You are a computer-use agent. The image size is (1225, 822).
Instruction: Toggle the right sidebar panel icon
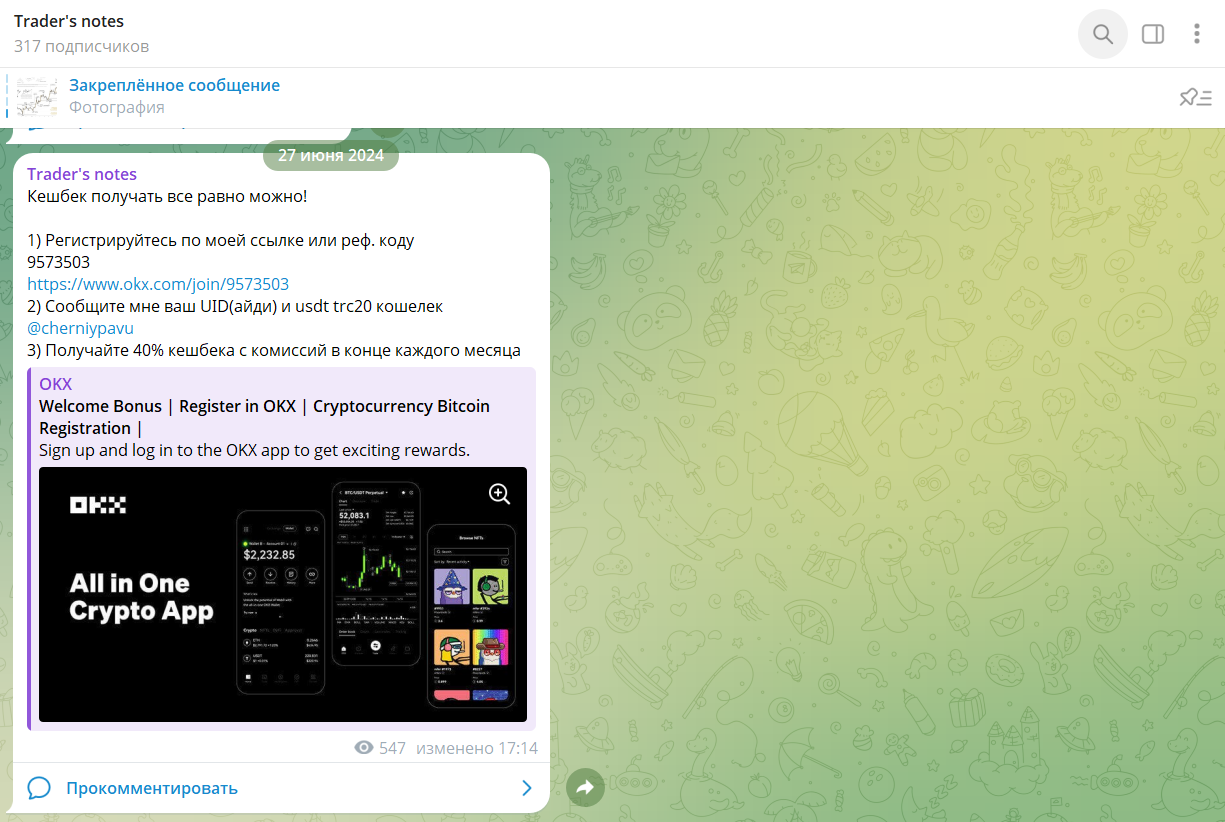[x=1153, y=34]
